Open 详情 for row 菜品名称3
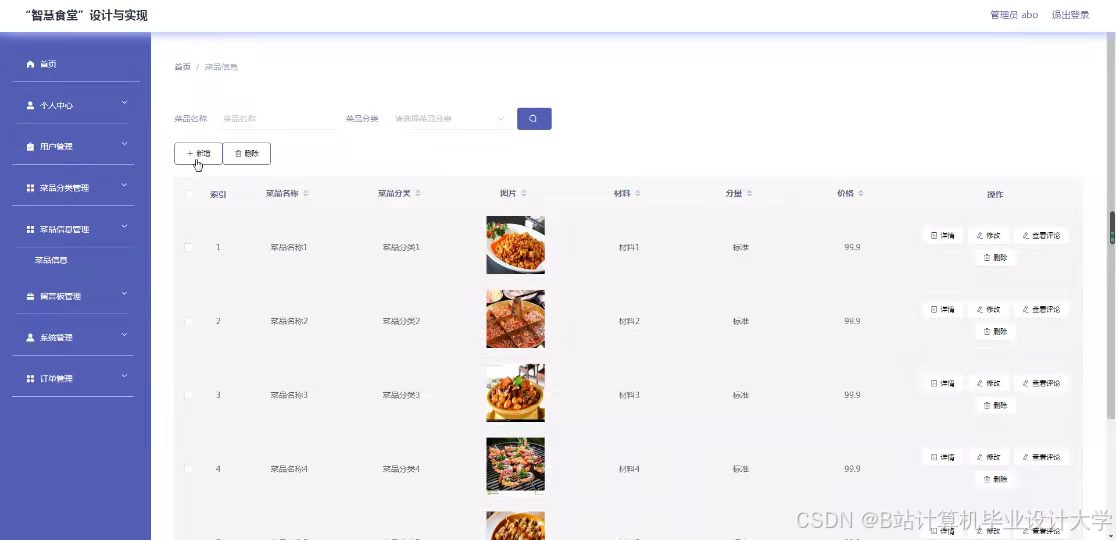 942,383
